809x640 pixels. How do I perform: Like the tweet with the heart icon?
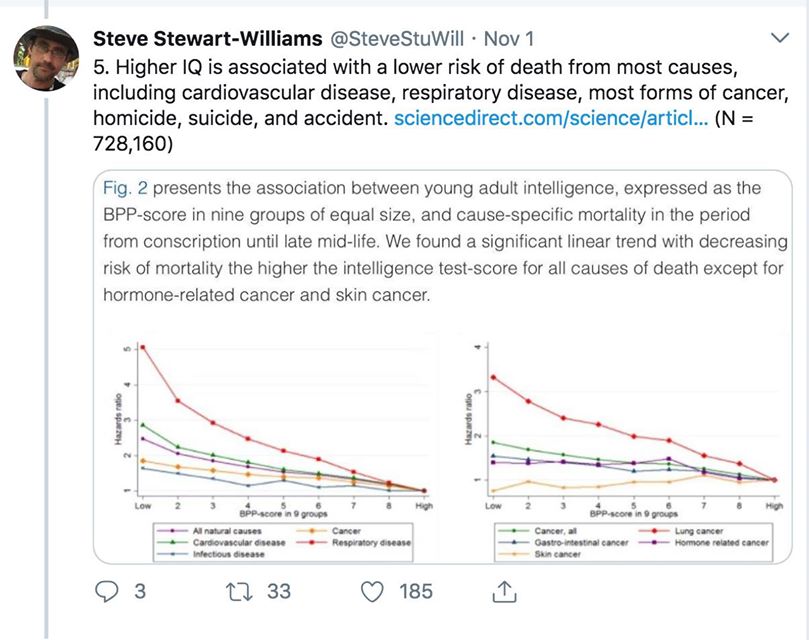coord(373,591)
